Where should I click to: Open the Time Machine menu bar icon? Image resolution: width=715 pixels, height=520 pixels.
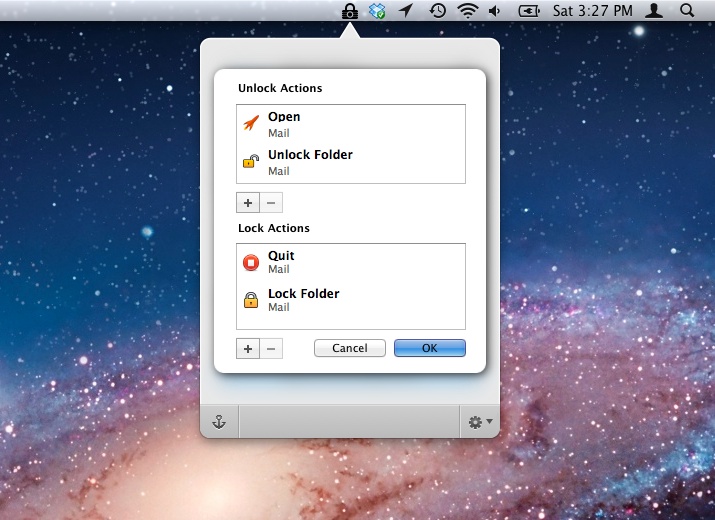(437, 10)
